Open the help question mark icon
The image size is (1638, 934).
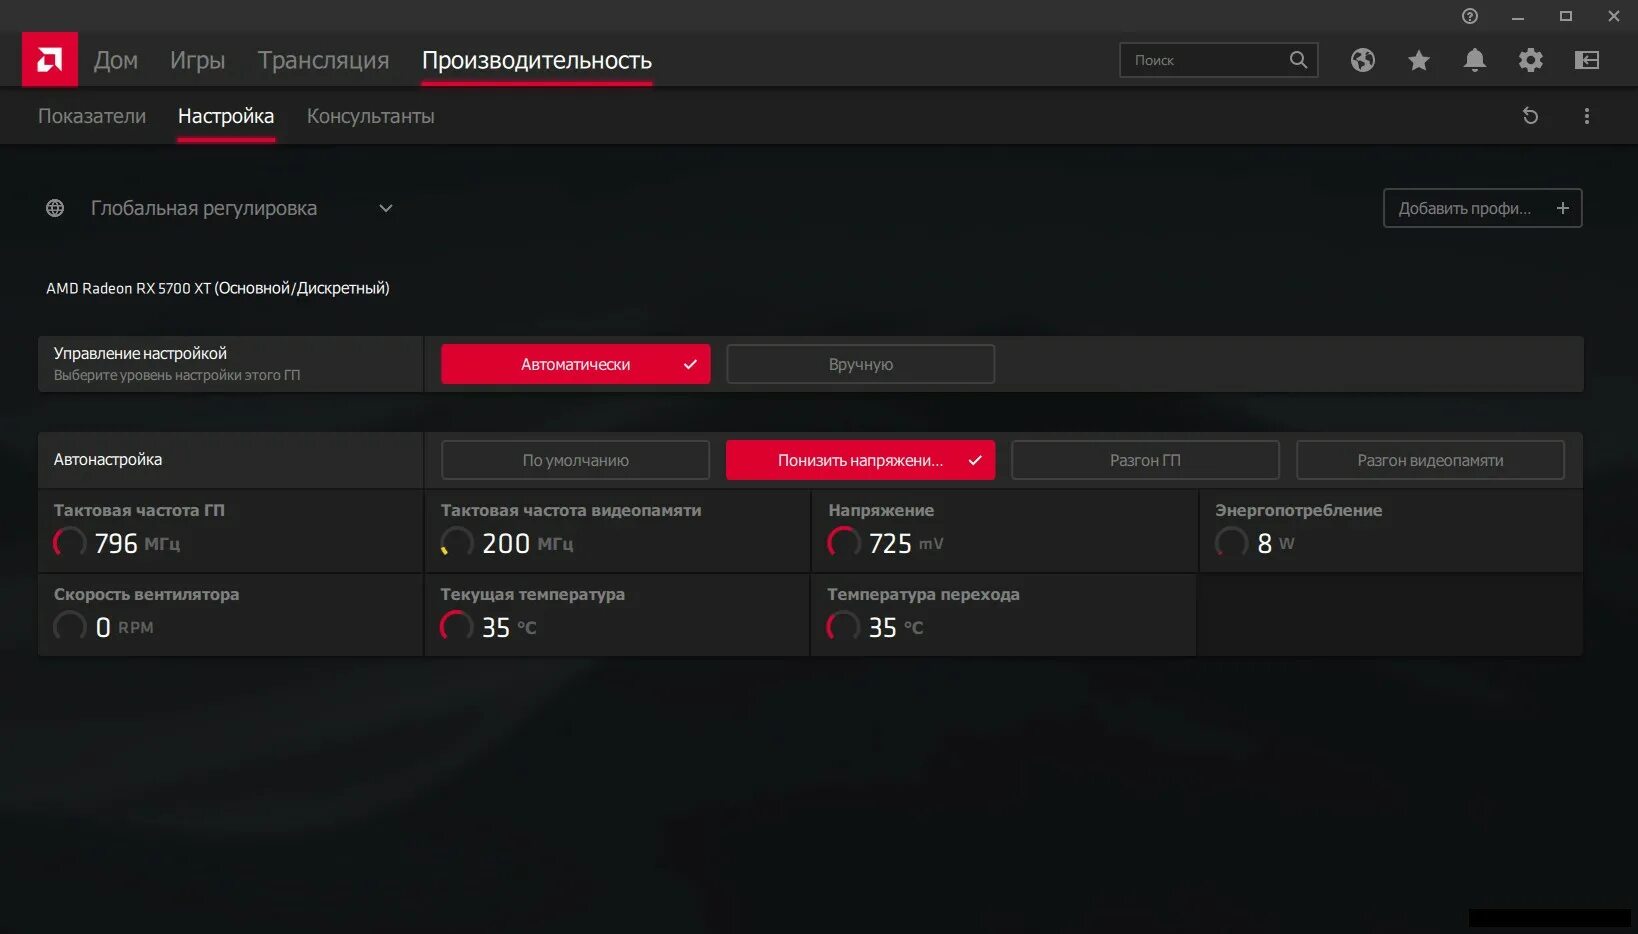[1469, 16]
